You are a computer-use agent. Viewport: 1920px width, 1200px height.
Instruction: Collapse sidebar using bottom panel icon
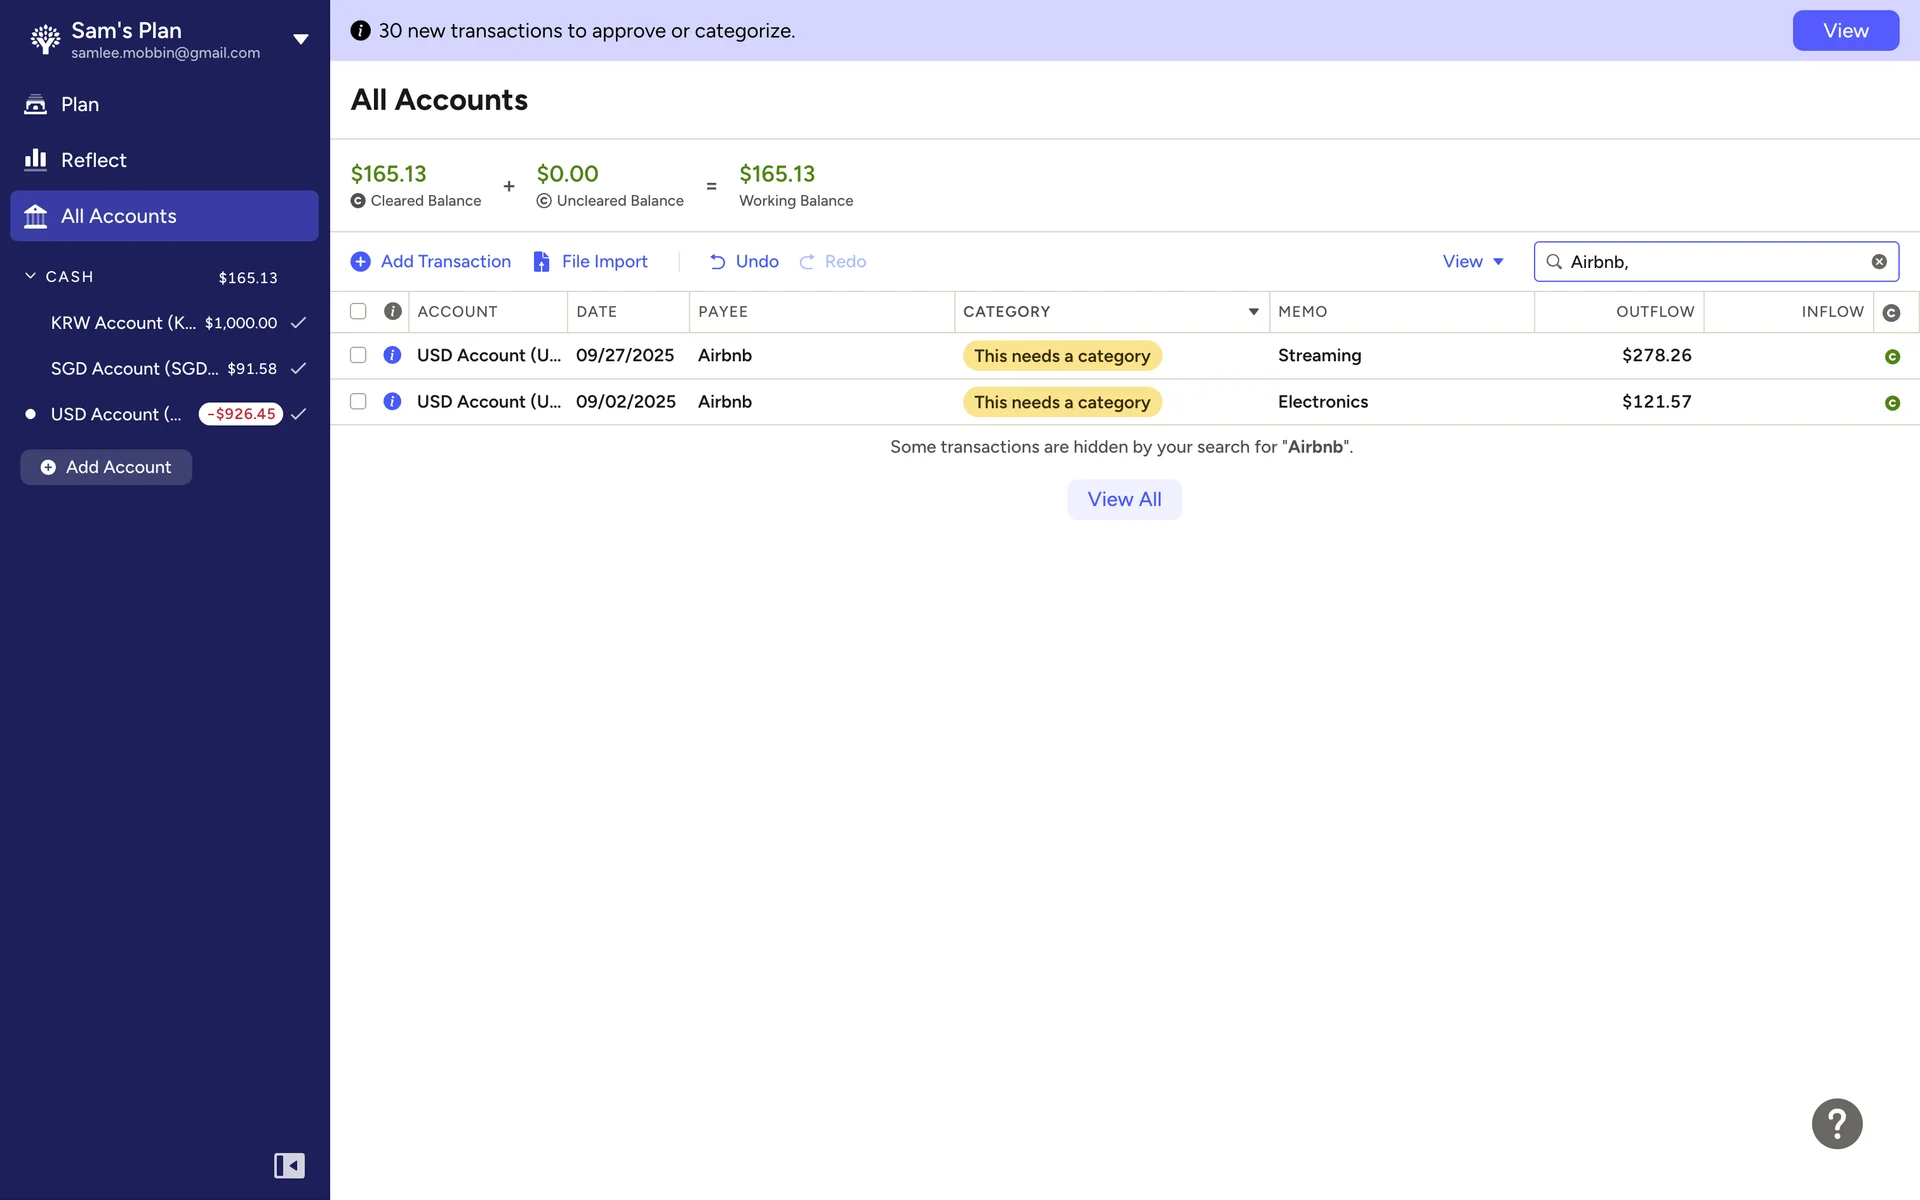tap(289, 1165)
